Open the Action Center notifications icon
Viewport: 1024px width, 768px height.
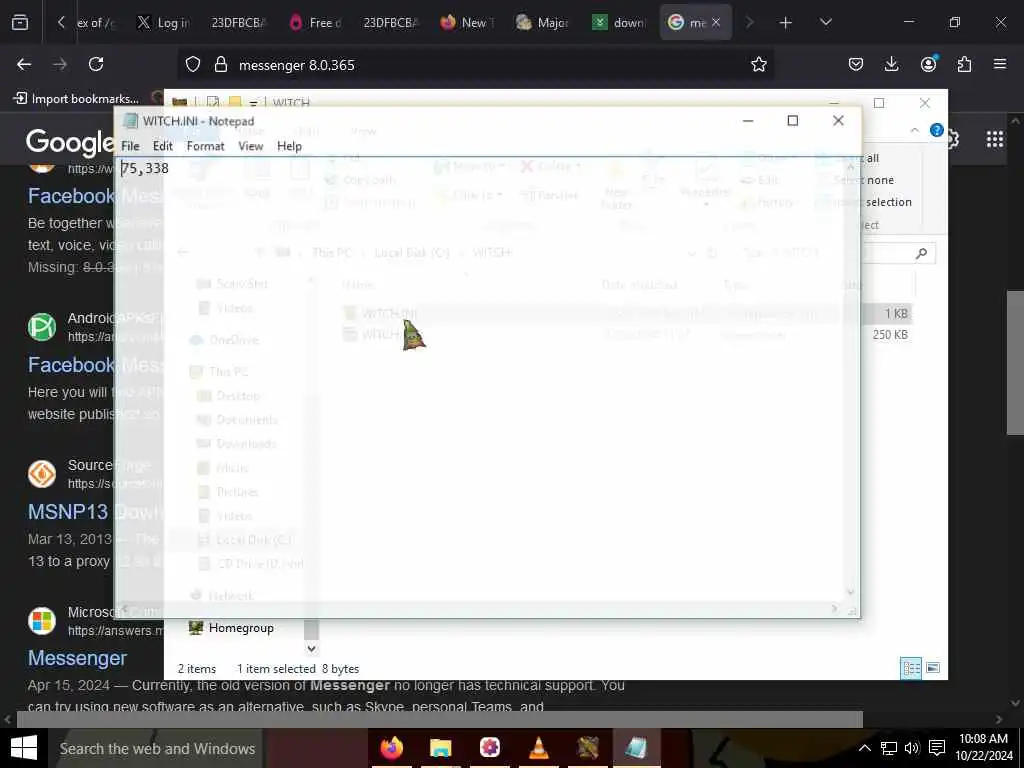click(x=937, y=748)
